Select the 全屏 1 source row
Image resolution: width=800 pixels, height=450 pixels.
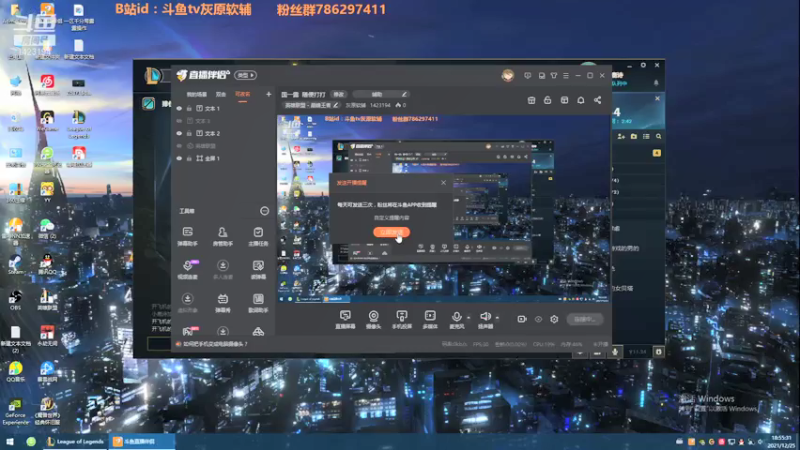point(223,159)
